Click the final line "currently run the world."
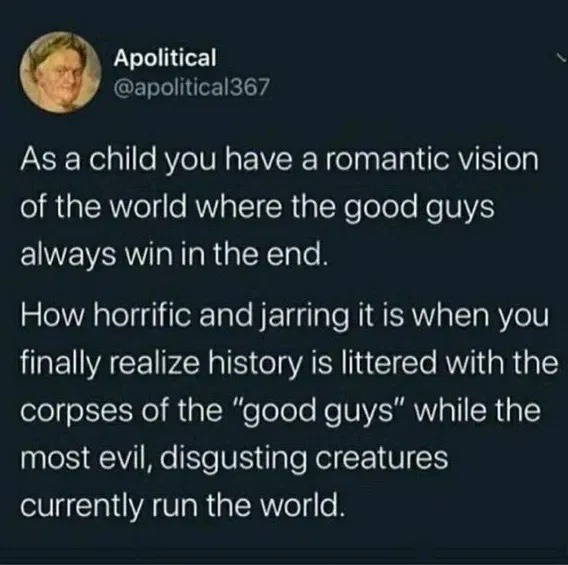This screenshot has width=568, height=565. (x=181, y=506)
